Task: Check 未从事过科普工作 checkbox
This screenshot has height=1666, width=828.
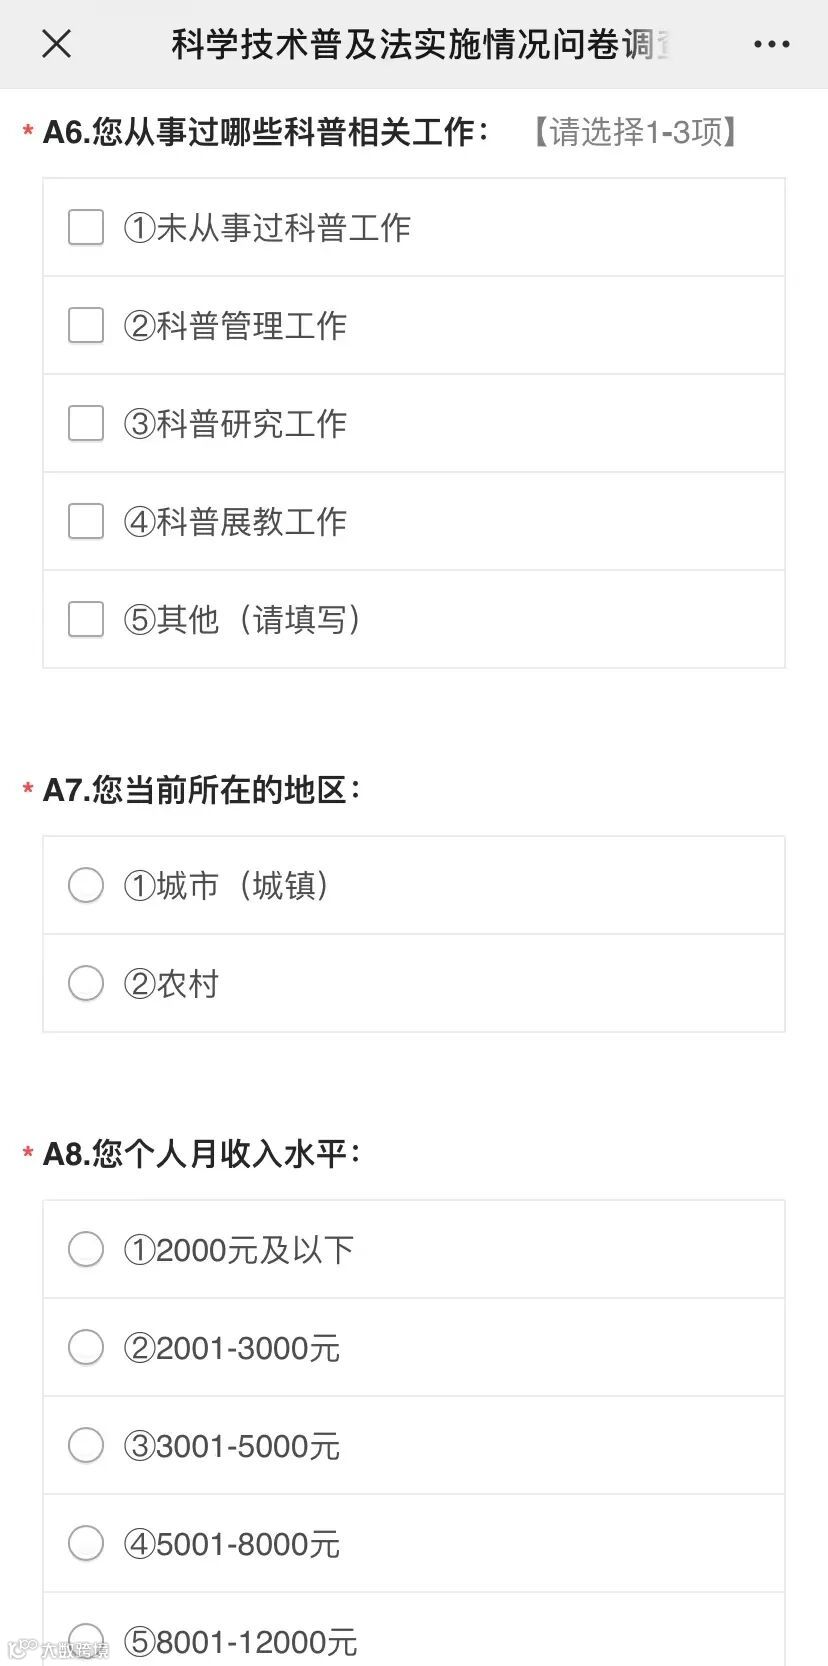Action: (86, 228)
